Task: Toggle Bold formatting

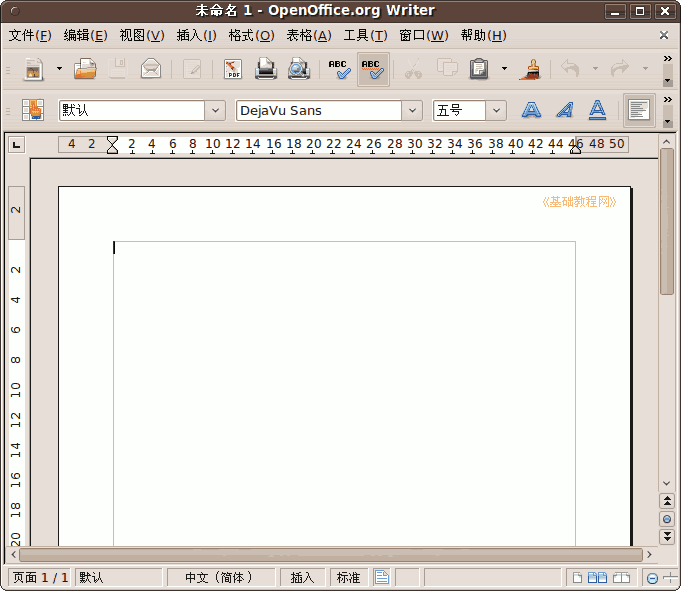Action: [x=531, y=110]
